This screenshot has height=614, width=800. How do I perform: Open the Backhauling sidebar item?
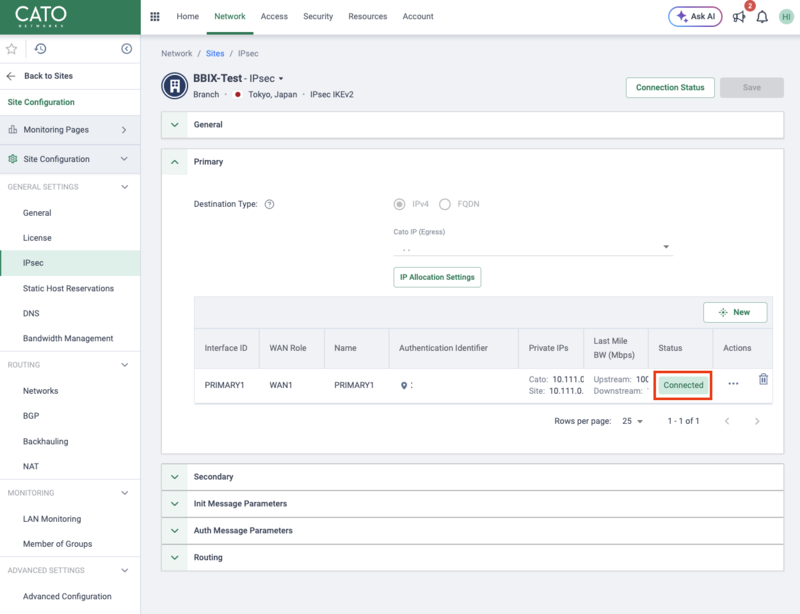45,441
